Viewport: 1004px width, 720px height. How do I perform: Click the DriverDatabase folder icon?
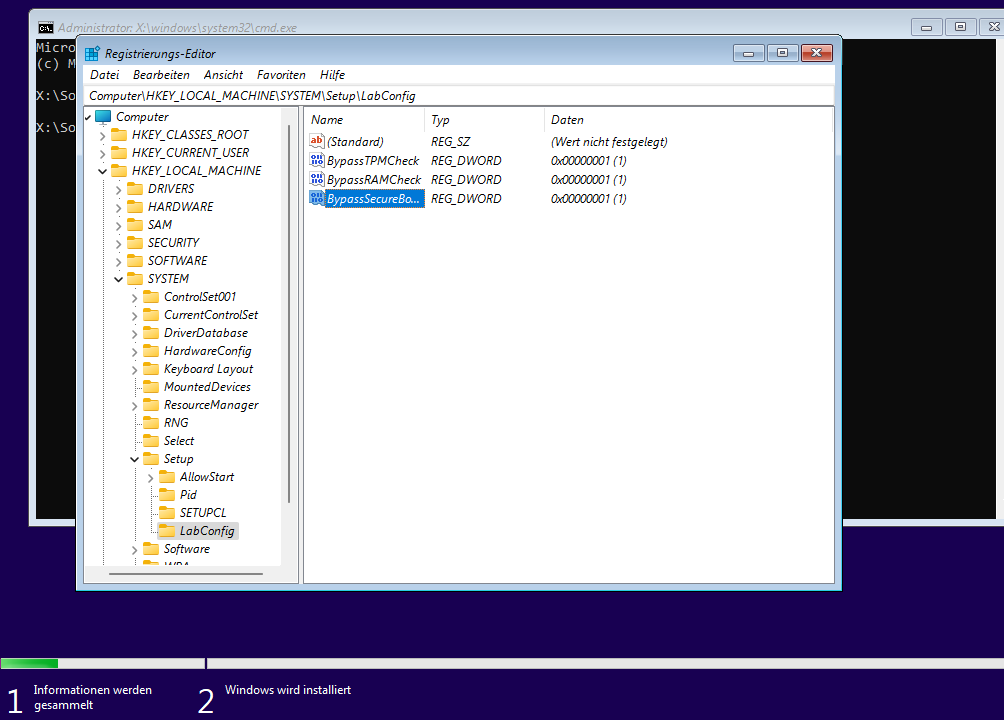(151, 332)
